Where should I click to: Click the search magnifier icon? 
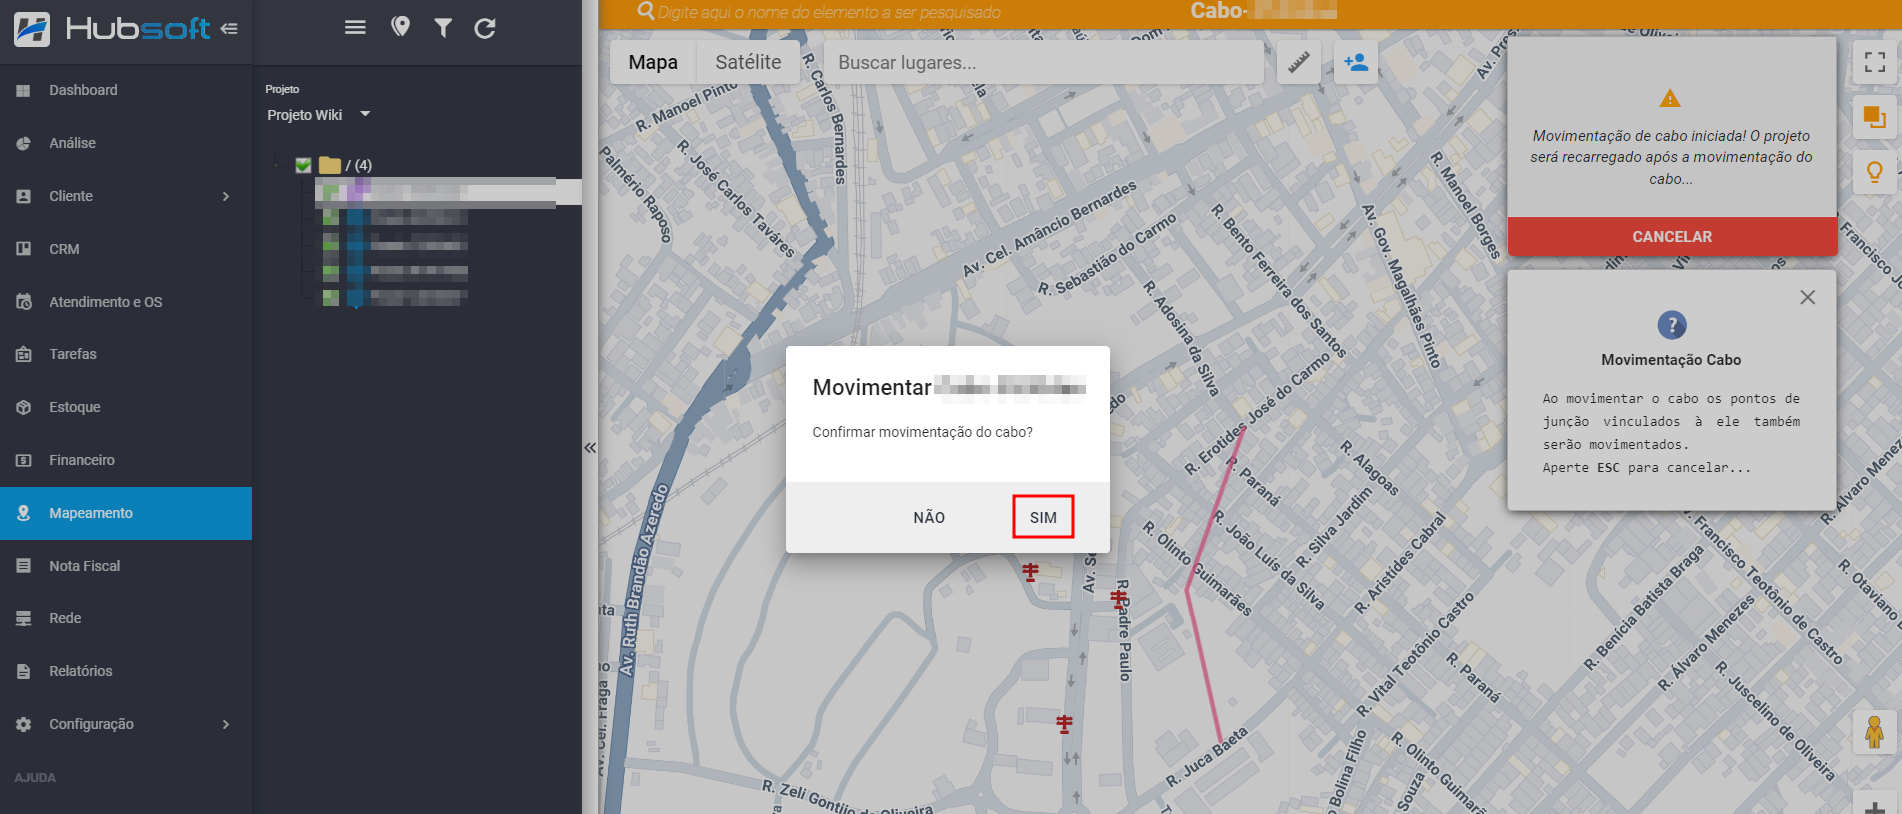[646, 12]
